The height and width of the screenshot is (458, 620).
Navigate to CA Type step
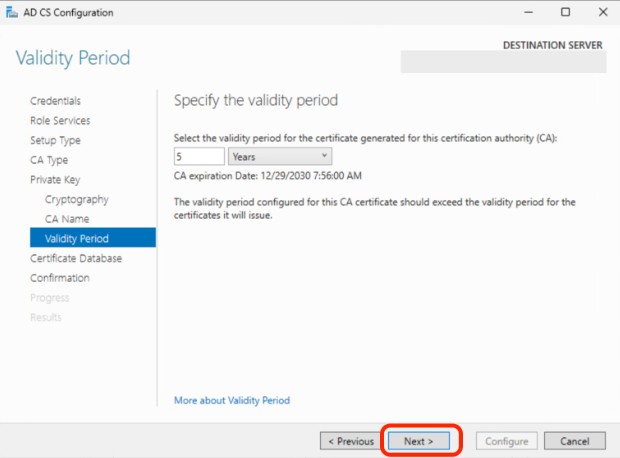coord(49,160)
